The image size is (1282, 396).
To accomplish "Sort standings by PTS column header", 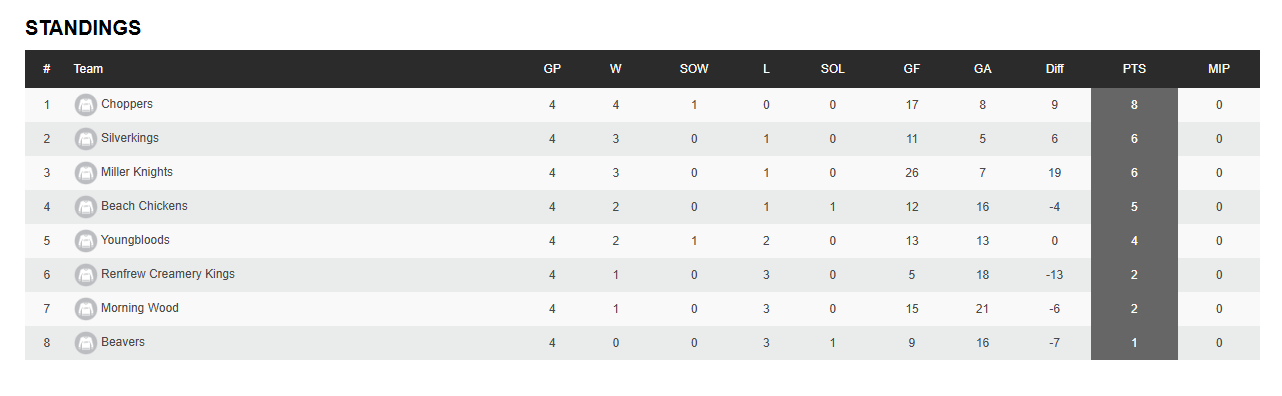I will (x=1134, y=69).
